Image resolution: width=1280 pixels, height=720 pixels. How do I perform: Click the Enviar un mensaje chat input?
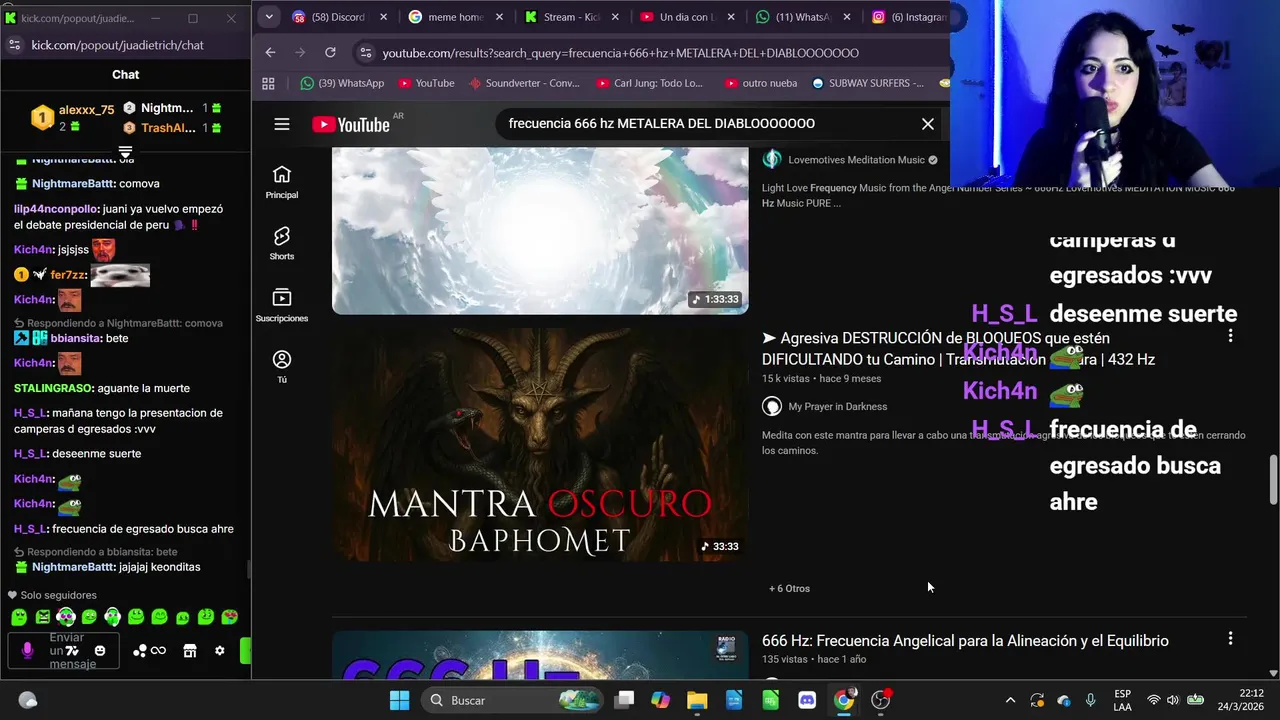coord(66,651)
